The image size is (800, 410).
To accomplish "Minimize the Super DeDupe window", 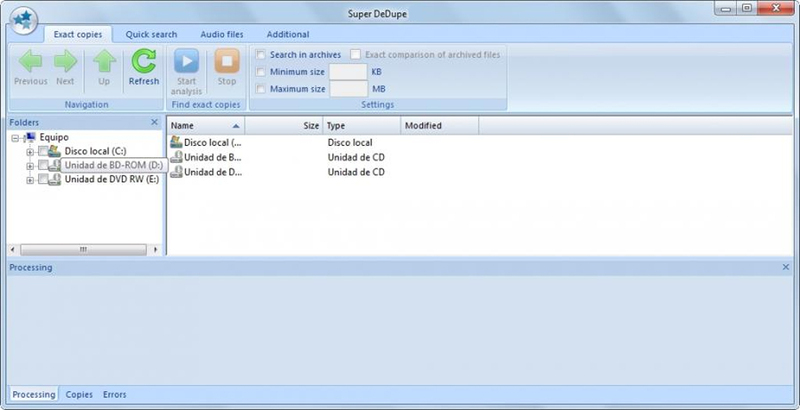I will coord(726,8).
